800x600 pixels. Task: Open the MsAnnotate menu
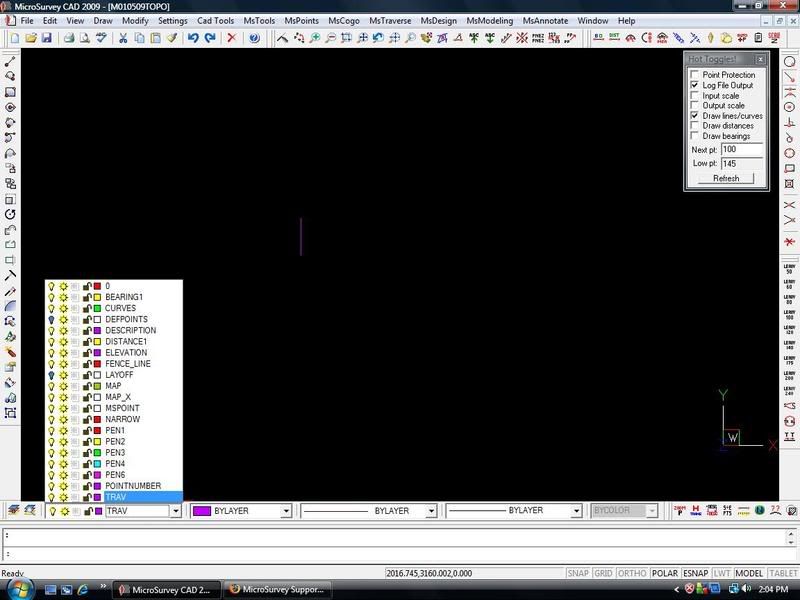[545, 21]
